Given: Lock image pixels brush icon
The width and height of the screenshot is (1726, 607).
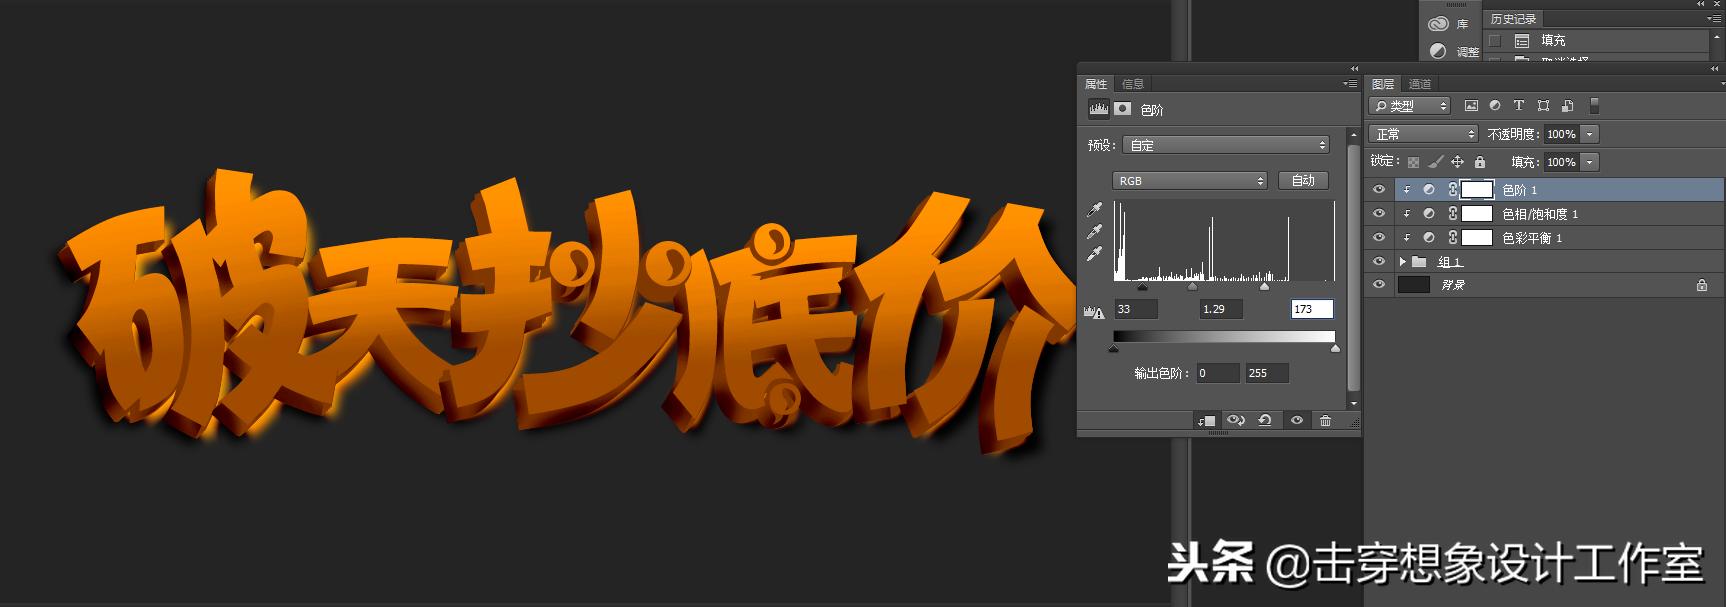Looking at the screenshot, I should tap(1435, 162).
